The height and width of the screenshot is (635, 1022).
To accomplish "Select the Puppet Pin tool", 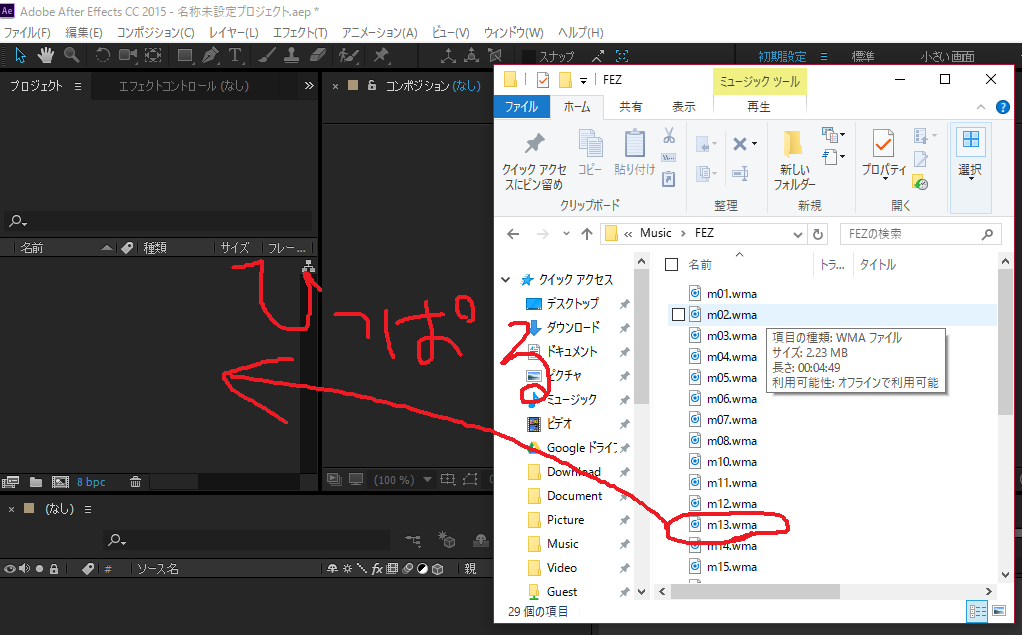I will [x=381, y=55].
